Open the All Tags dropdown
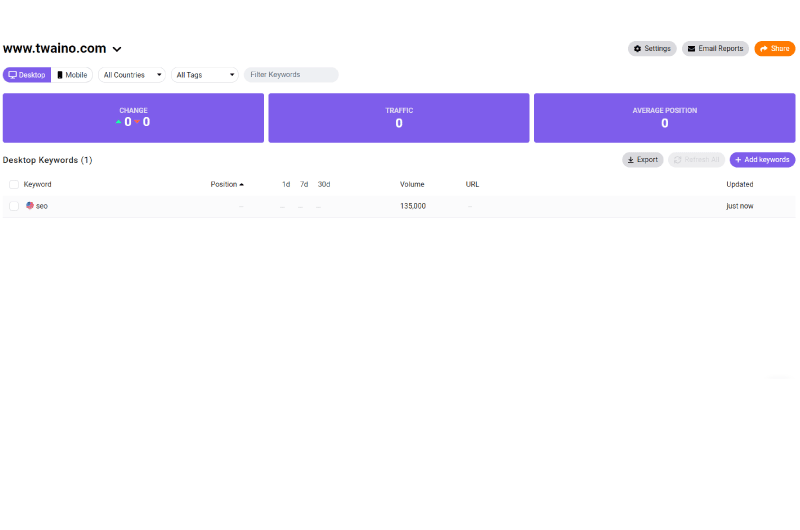 point(205,75)
